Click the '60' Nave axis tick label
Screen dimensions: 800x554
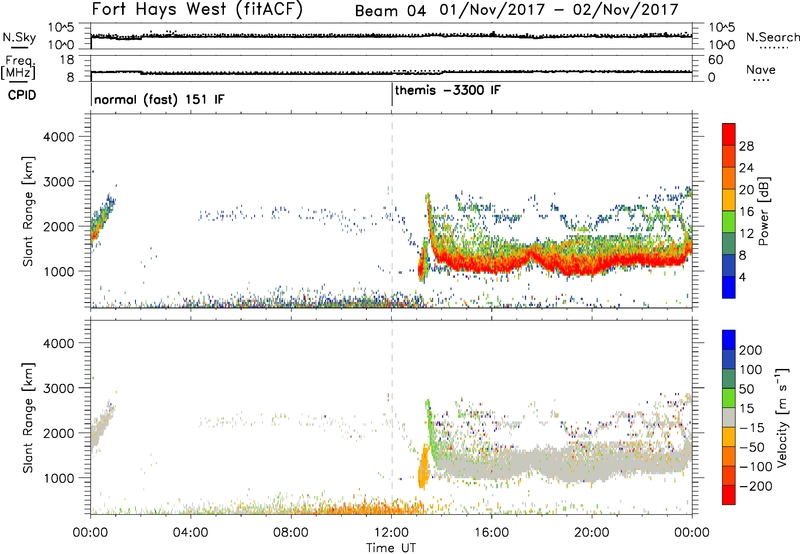click(x=715, y=60)
